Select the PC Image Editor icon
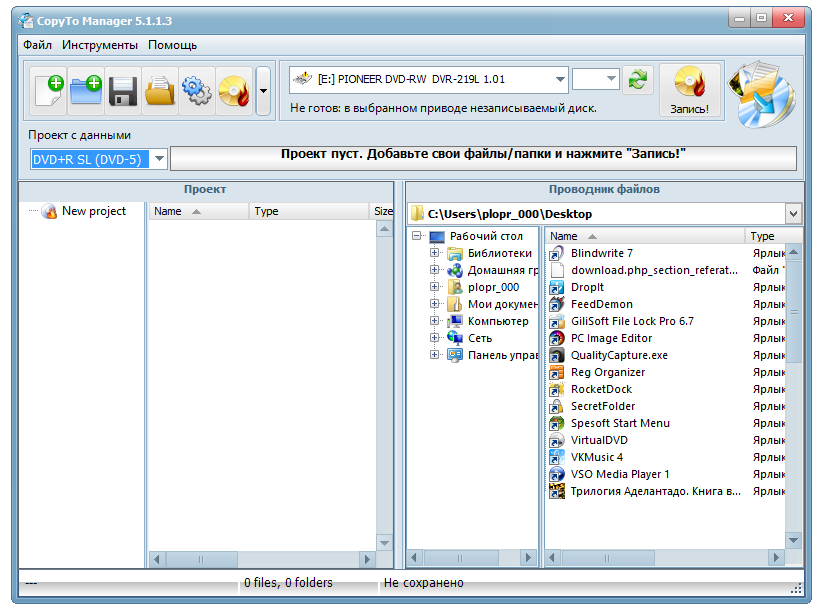Screen dimensions: 820x606 tap(557, 338)
